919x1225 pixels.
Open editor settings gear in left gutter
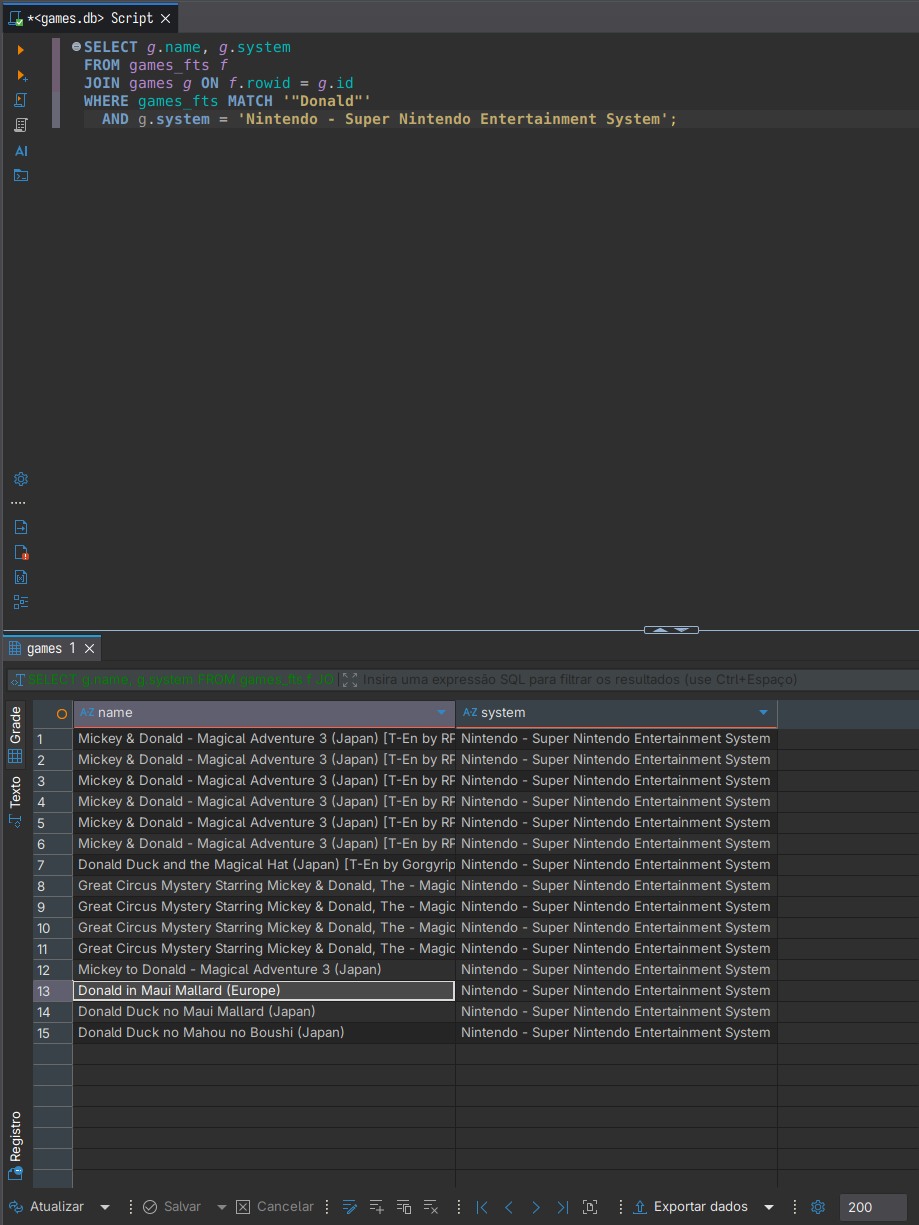[x=21, y=479]
